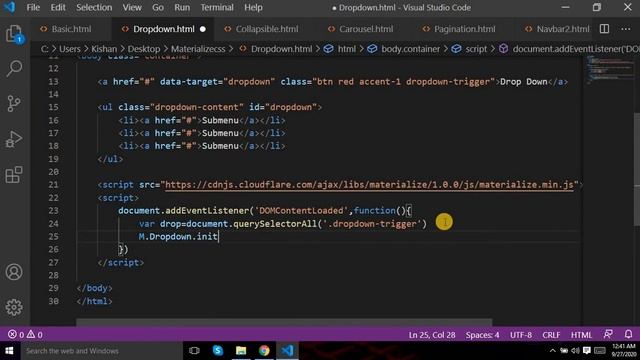The width and height of the screenshot is (640, 360).
Task: Switch to the Pagination.html tab
Action: [x=464, y=29]
